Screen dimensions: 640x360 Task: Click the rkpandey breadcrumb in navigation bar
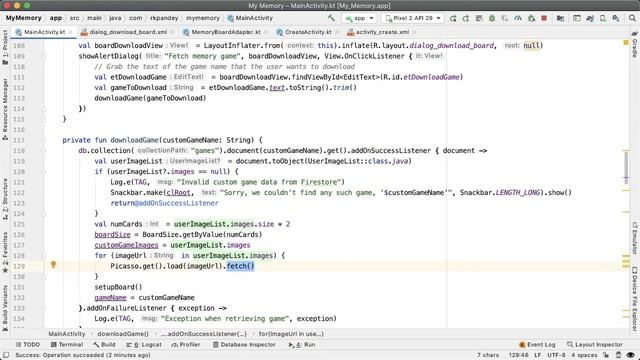[164, 18]
